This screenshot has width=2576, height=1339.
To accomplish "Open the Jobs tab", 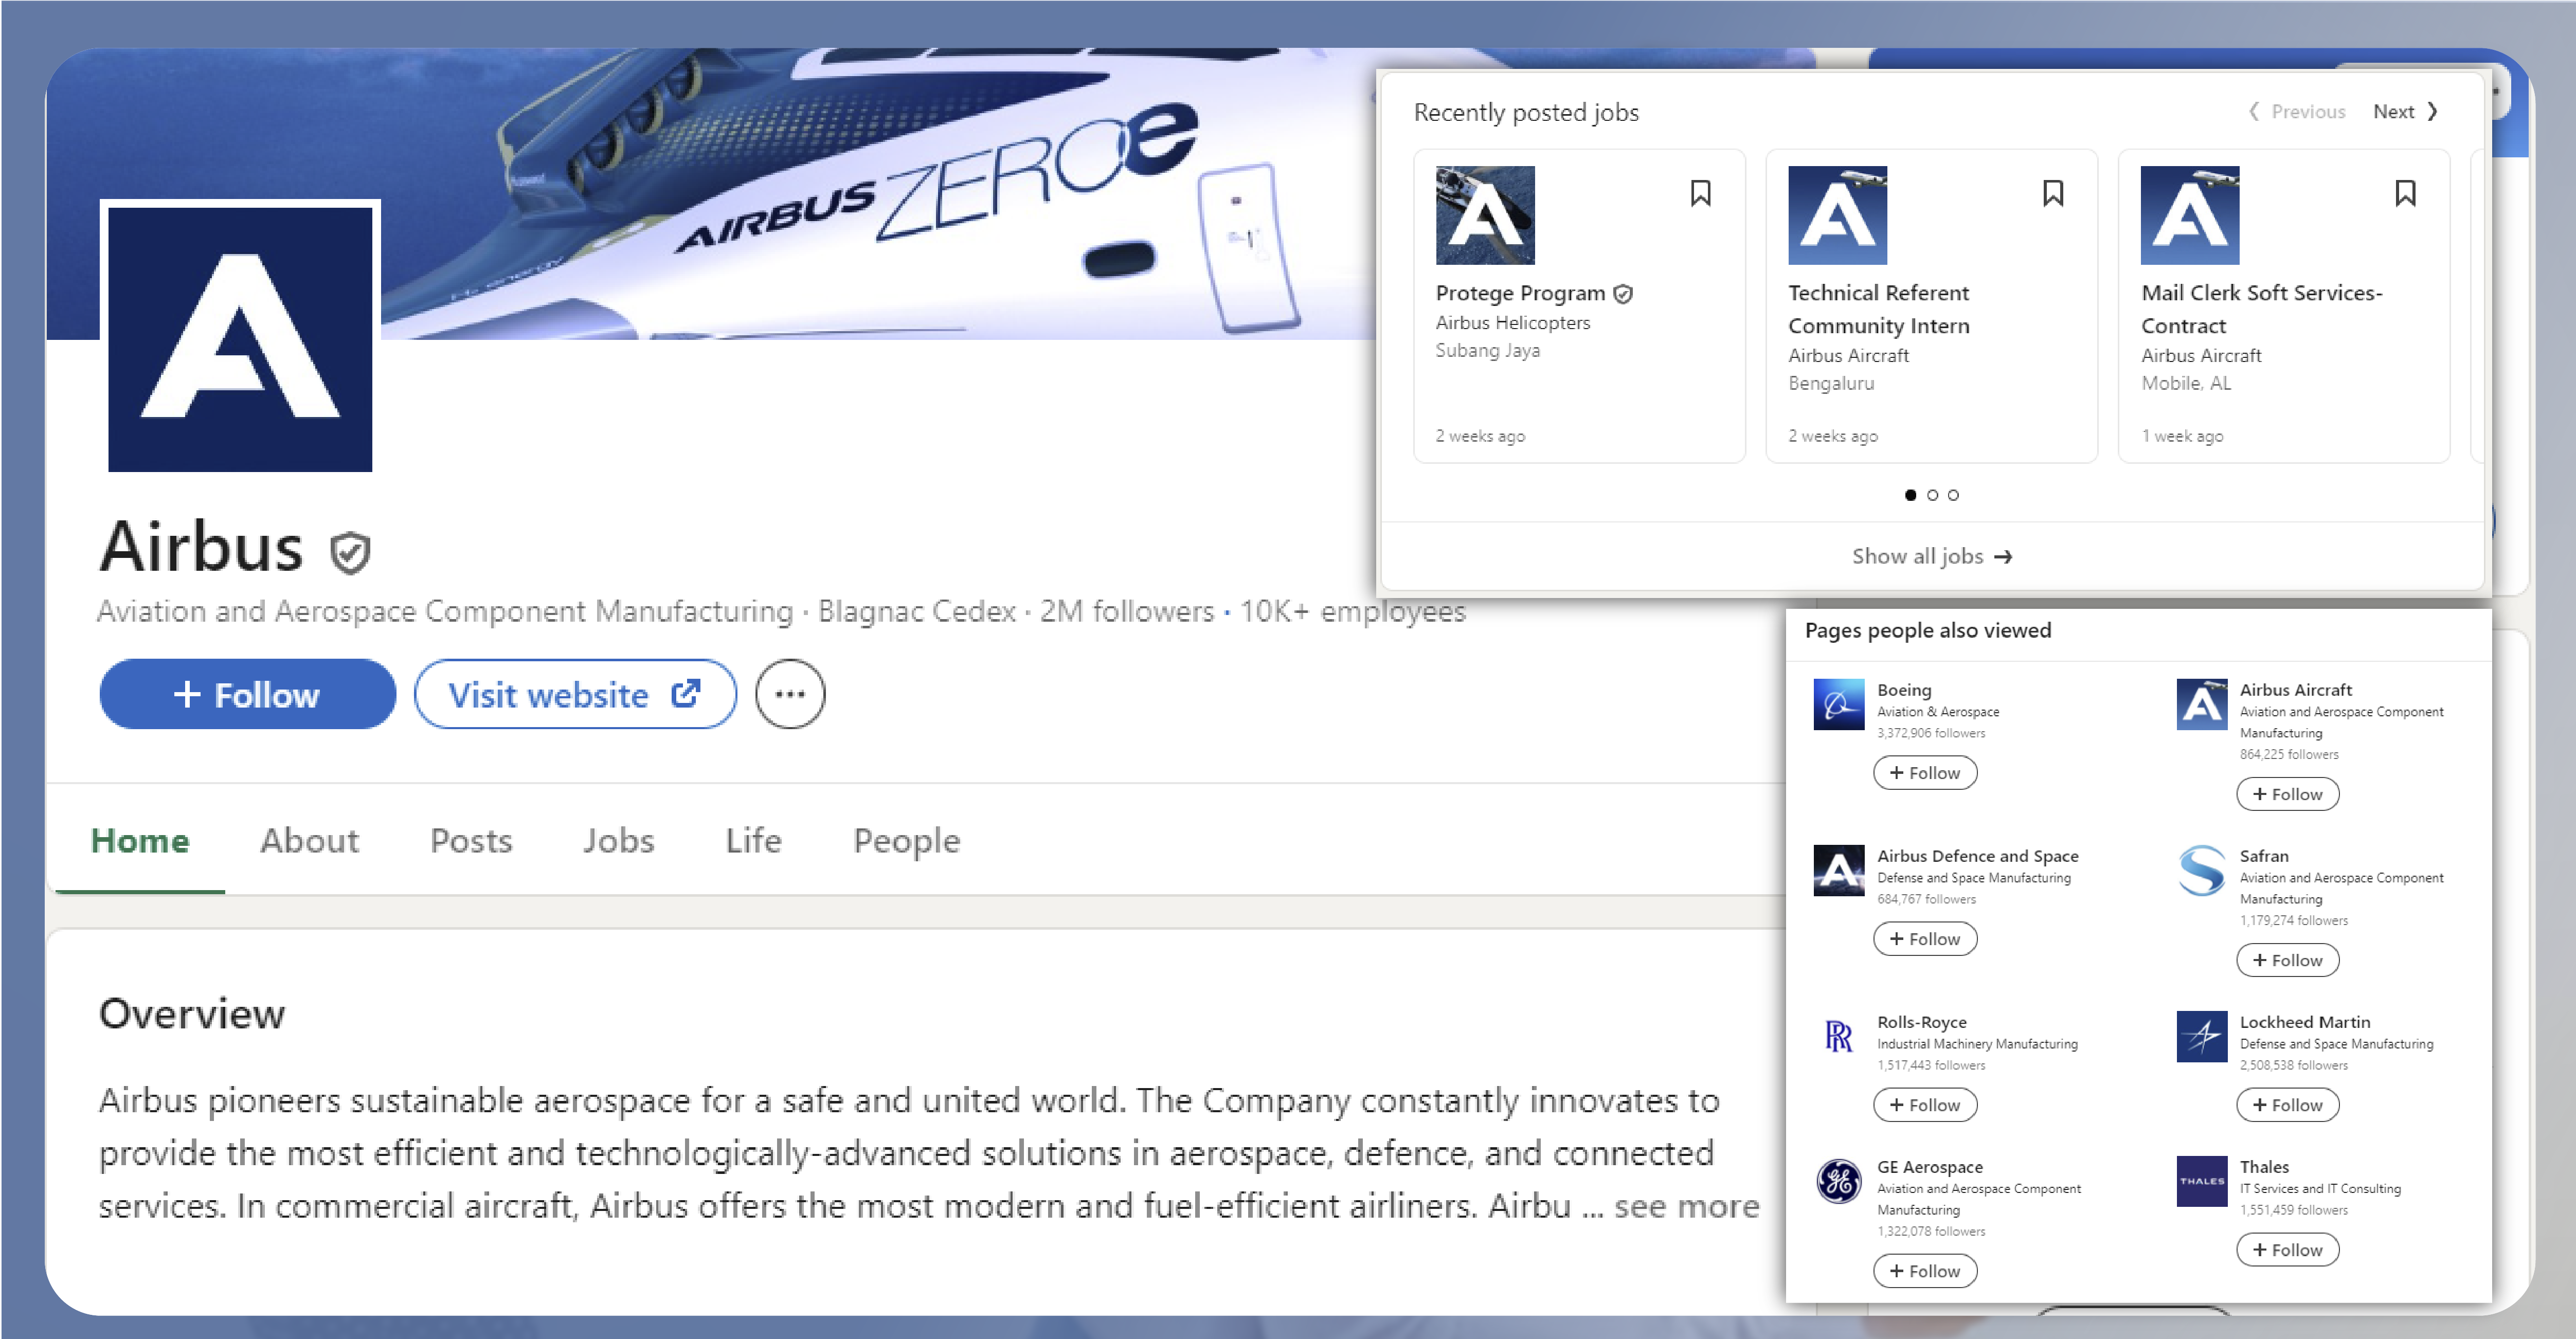I will coord(618,841).
